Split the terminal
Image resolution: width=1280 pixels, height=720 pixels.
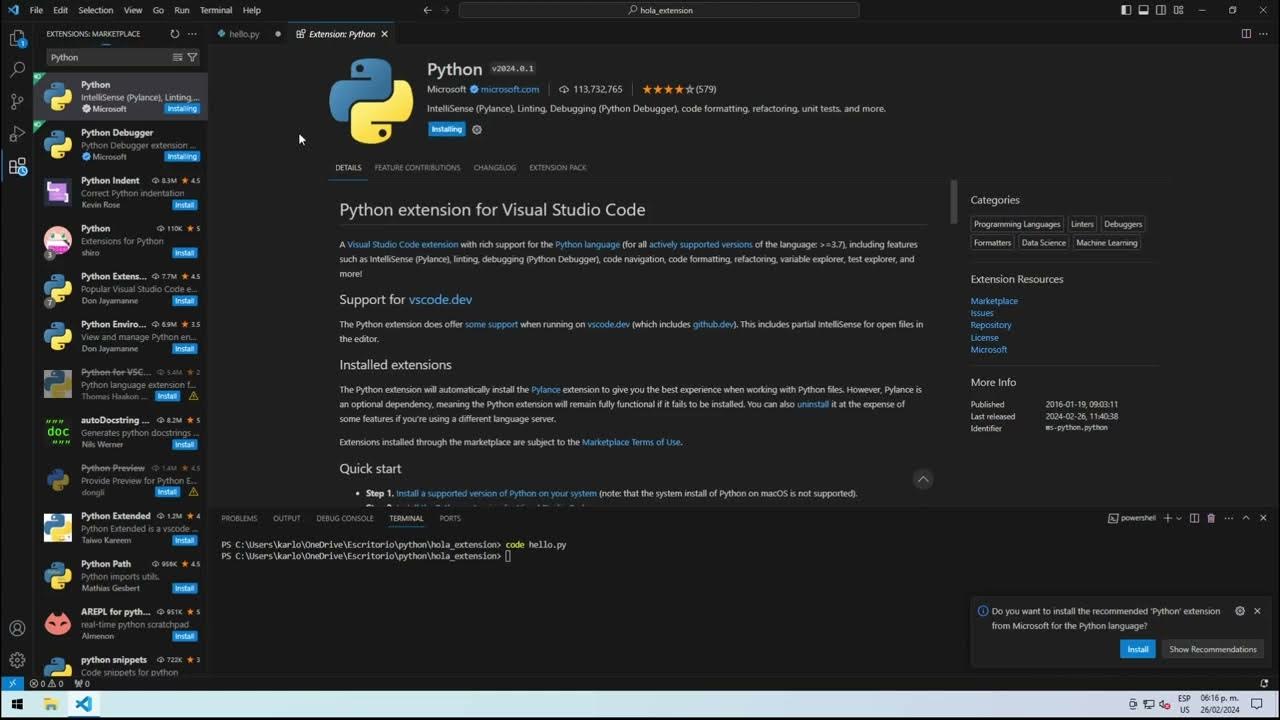point(1194,518)
